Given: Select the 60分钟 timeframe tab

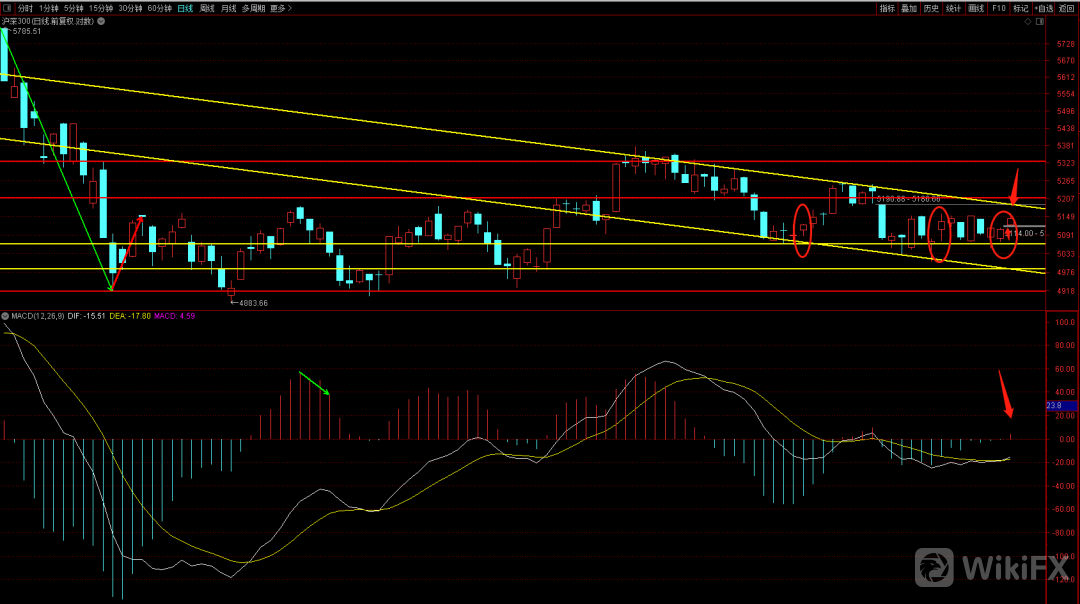Looking at the screenshot, I should point(159,8).
